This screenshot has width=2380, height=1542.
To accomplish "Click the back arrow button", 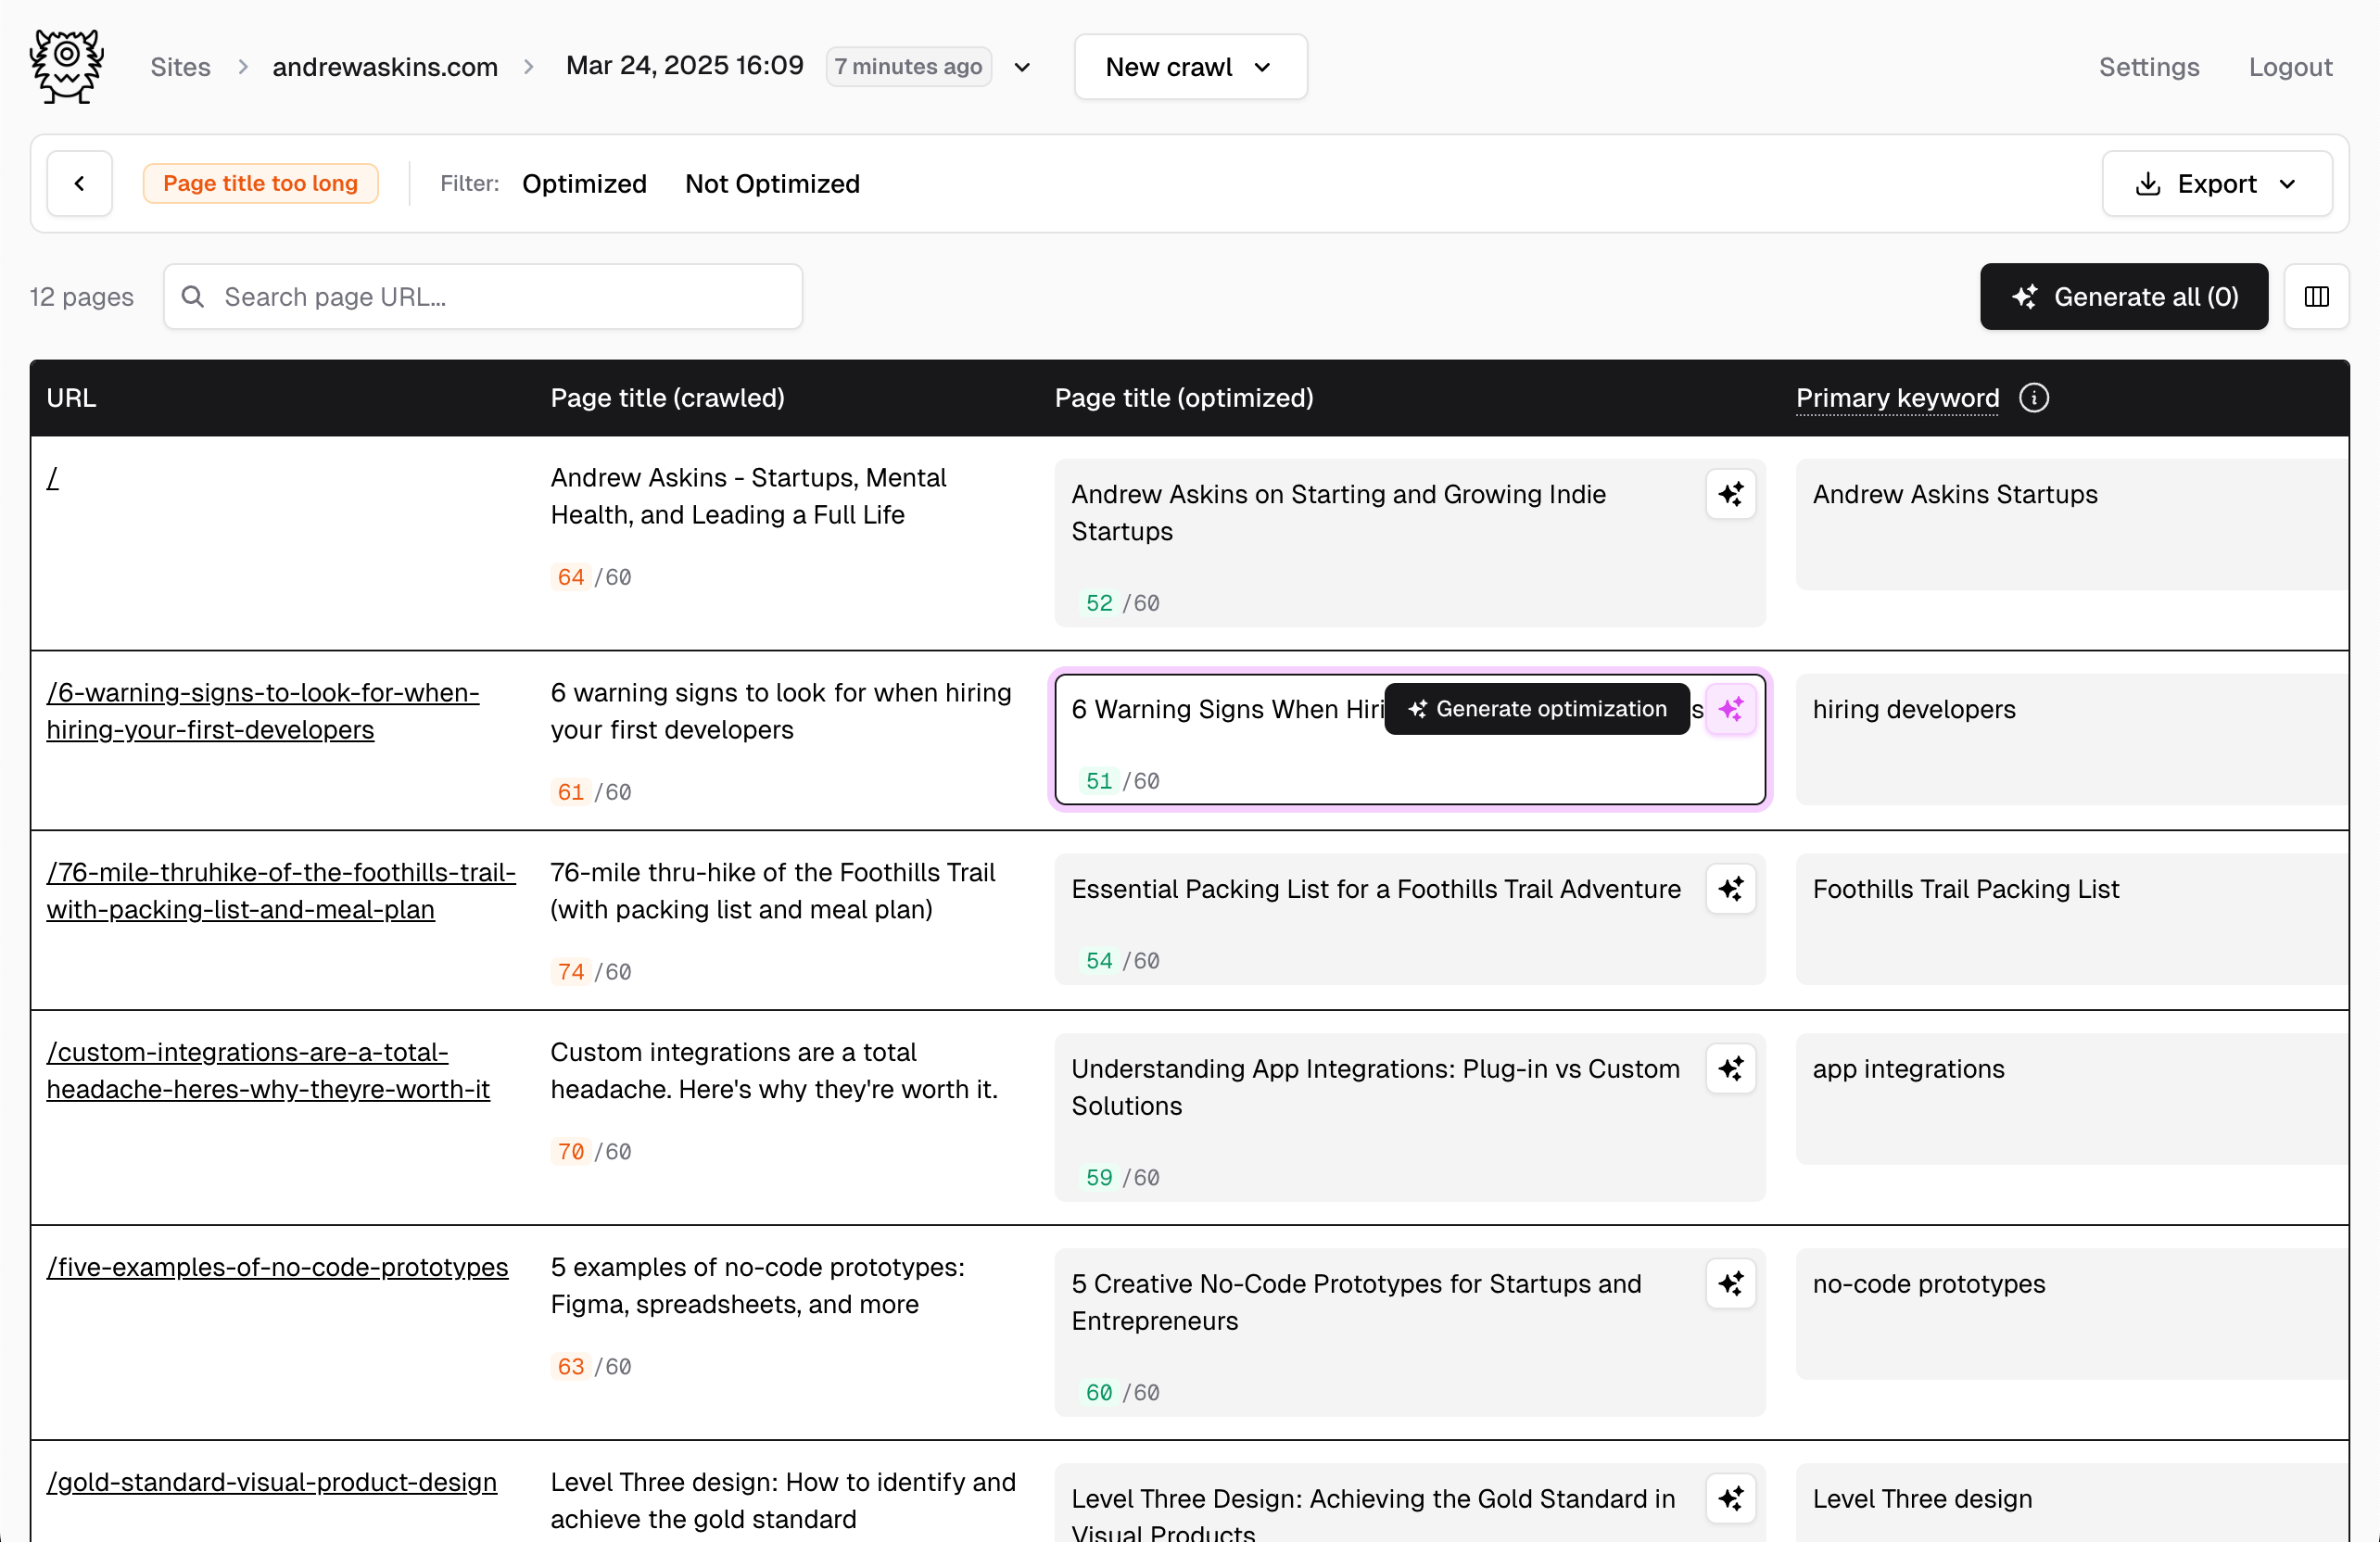I will (80, 184).
